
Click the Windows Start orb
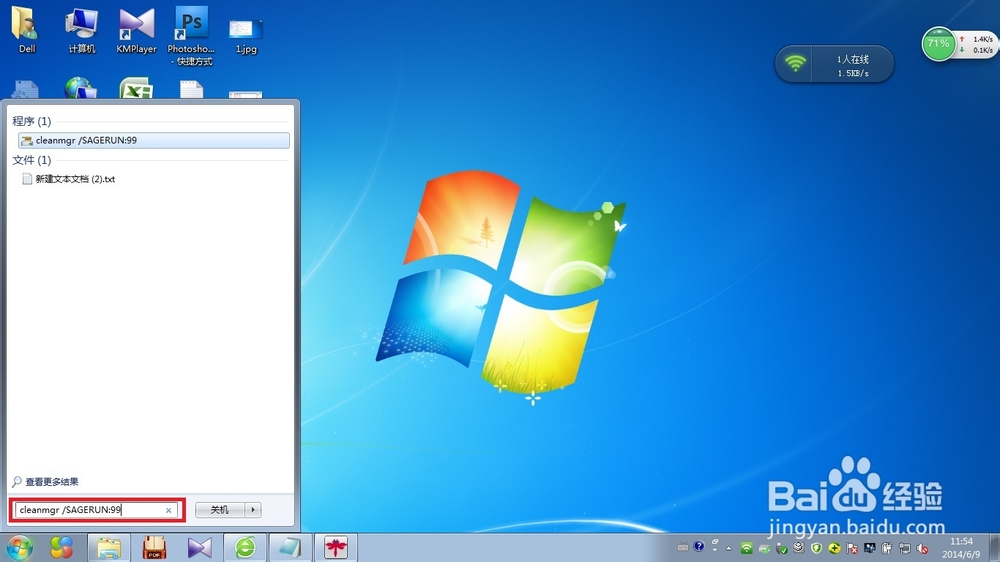point(20,547)
